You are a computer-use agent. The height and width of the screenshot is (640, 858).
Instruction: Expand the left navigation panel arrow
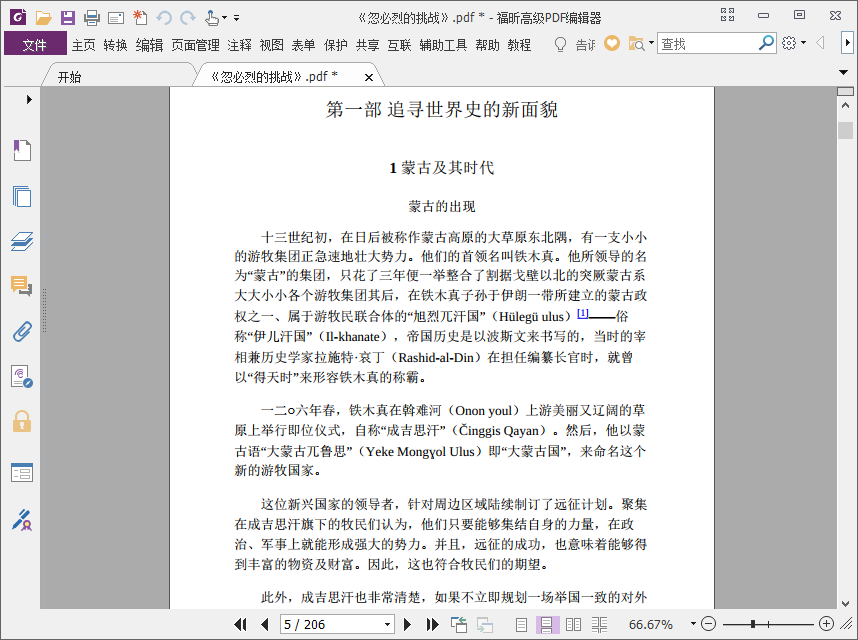tap(29, 100)
